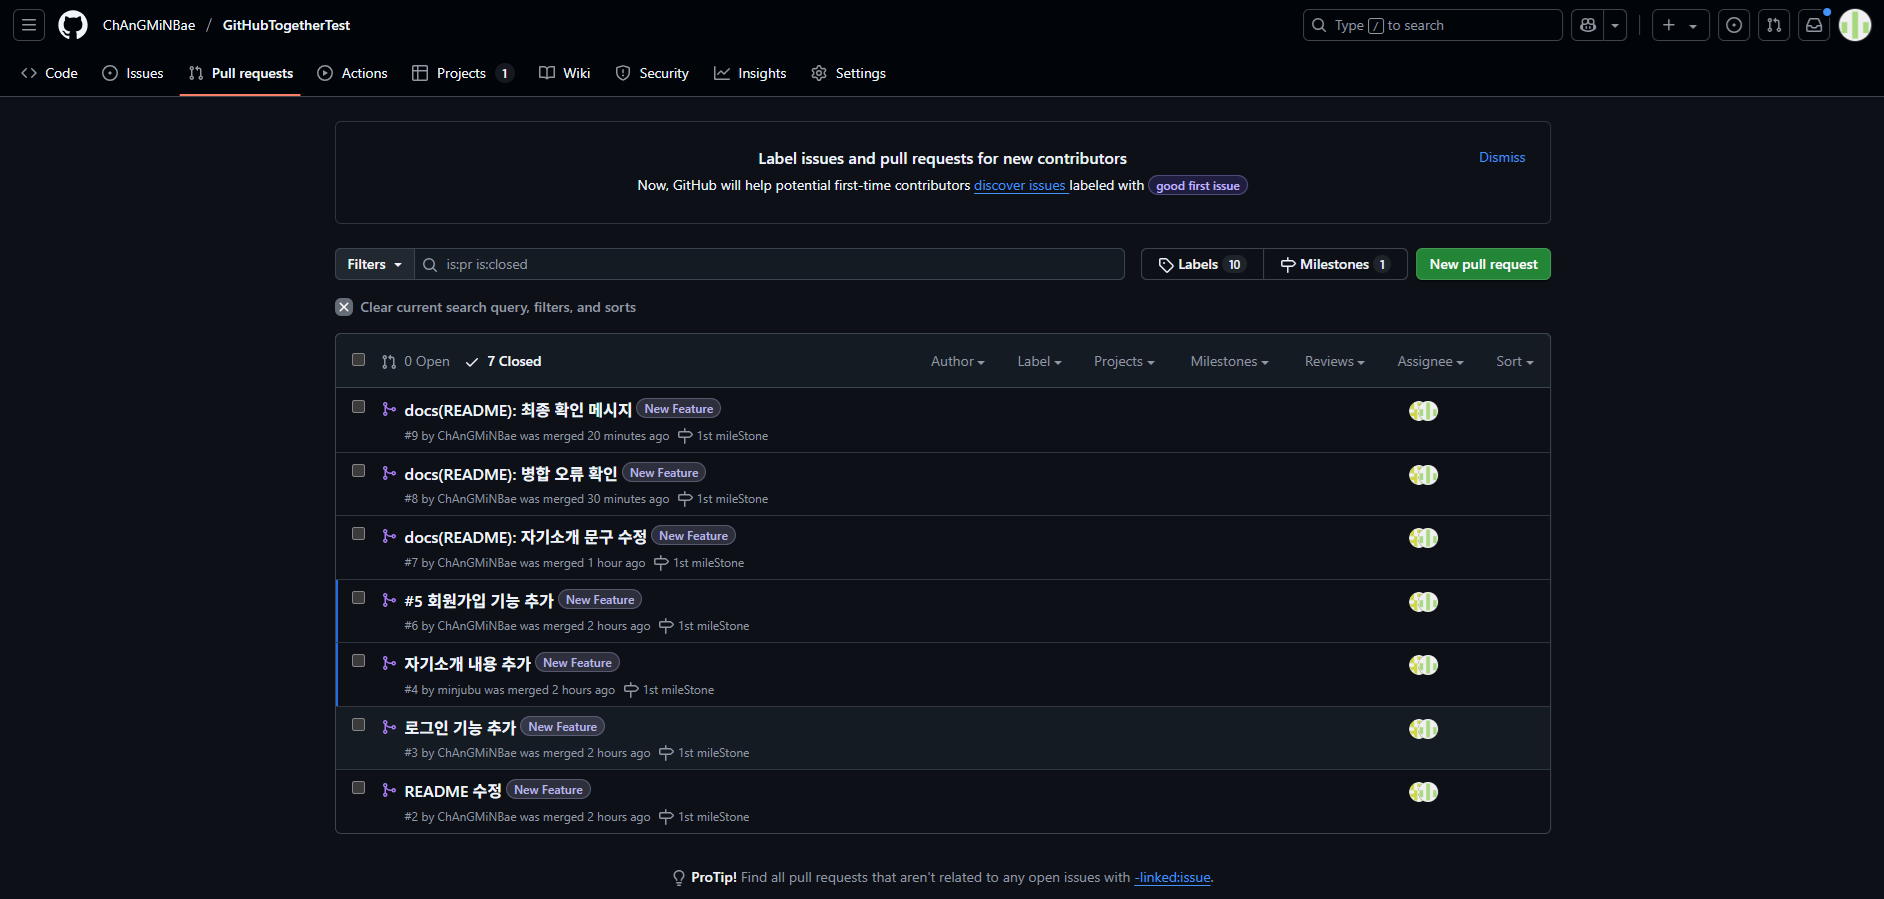Go to the Issues tab

click(133, 73)
